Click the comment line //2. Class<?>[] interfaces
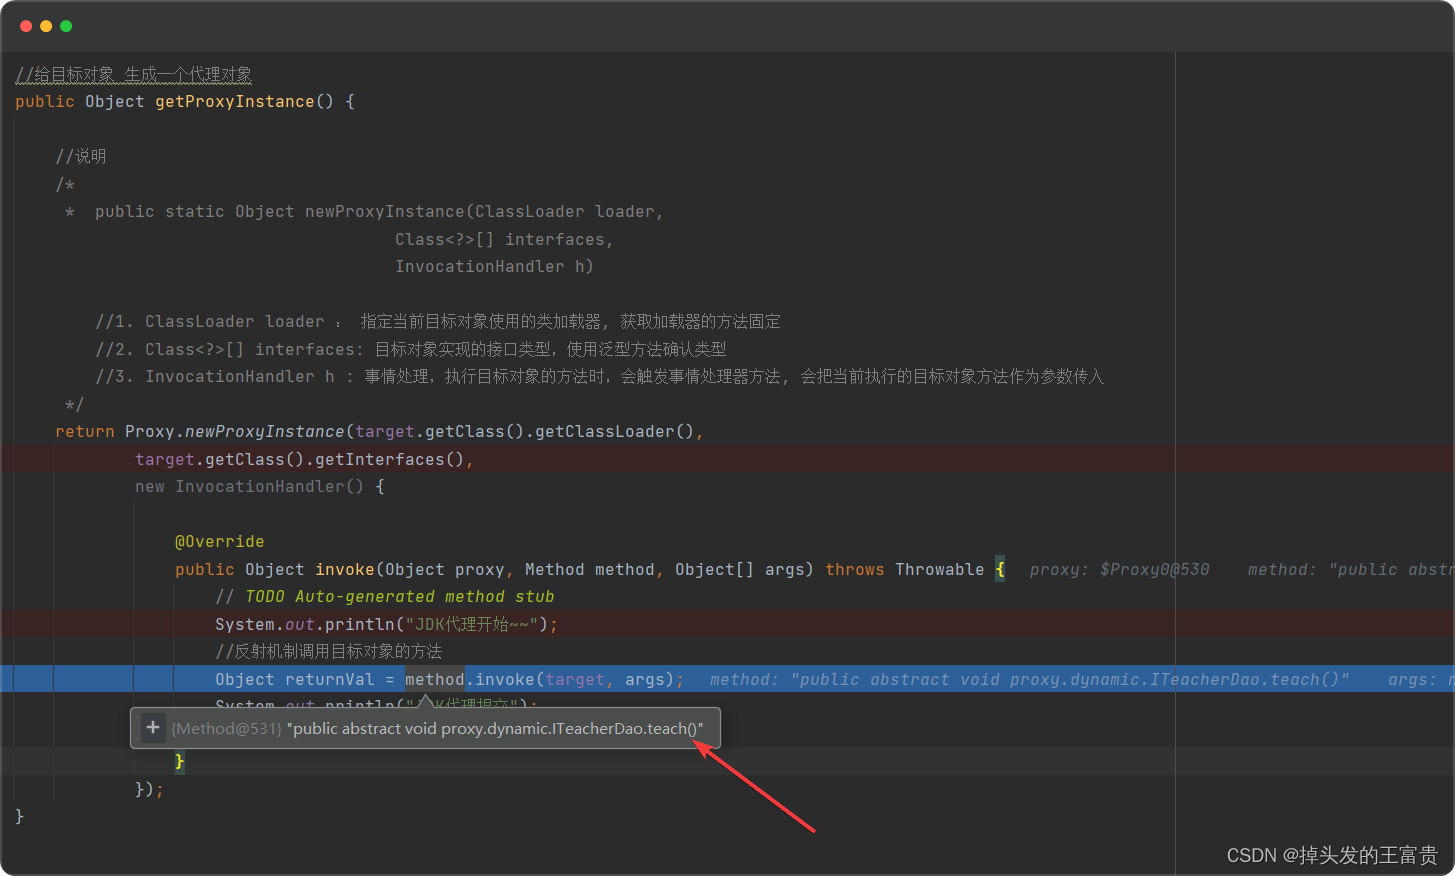This screenshot has height=876, width=1455. 411,349
